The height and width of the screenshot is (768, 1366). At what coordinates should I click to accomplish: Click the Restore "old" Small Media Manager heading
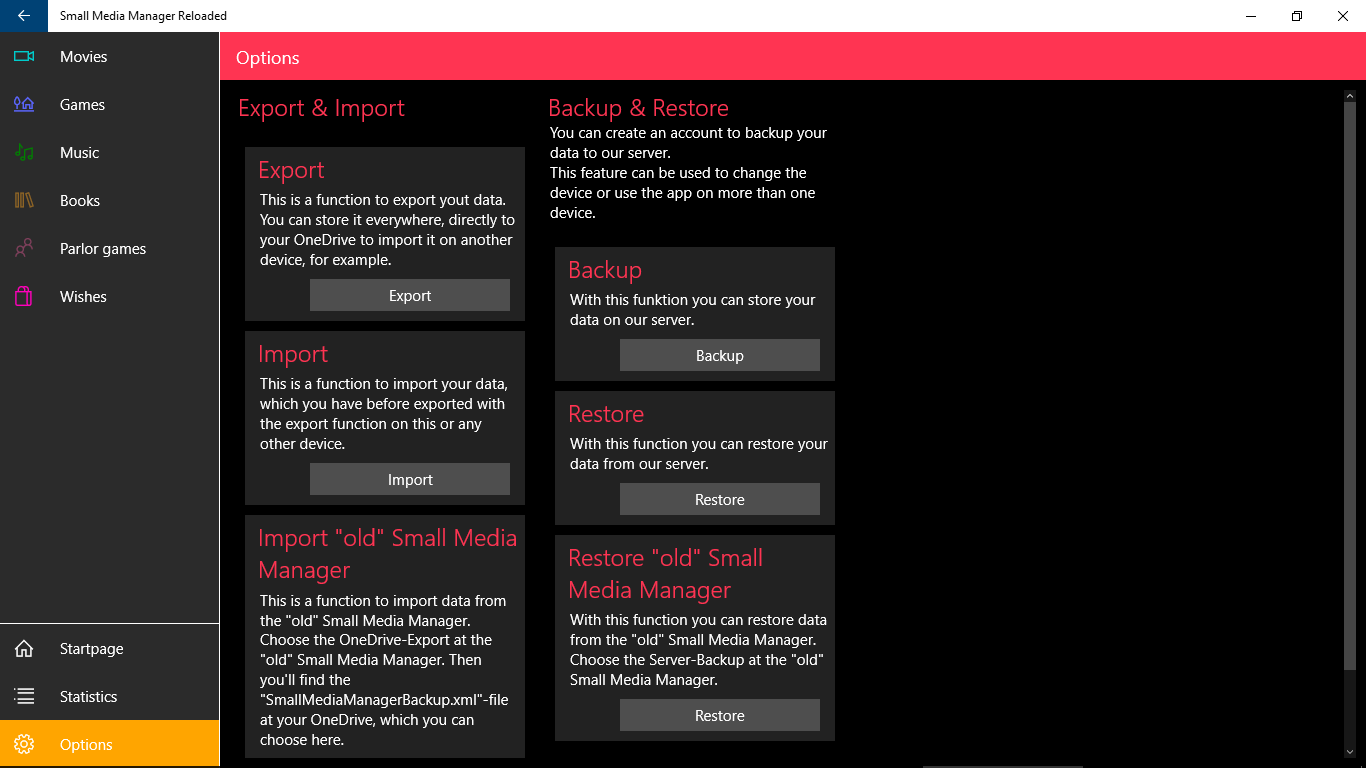point(666,574)
